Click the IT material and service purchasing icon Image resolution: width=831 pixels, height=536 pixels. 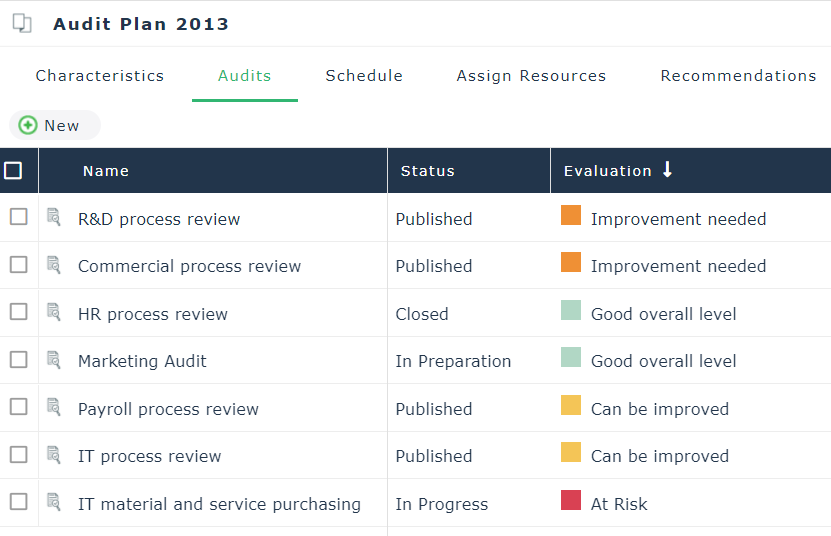pyautogui.click(x=54, y=502)
